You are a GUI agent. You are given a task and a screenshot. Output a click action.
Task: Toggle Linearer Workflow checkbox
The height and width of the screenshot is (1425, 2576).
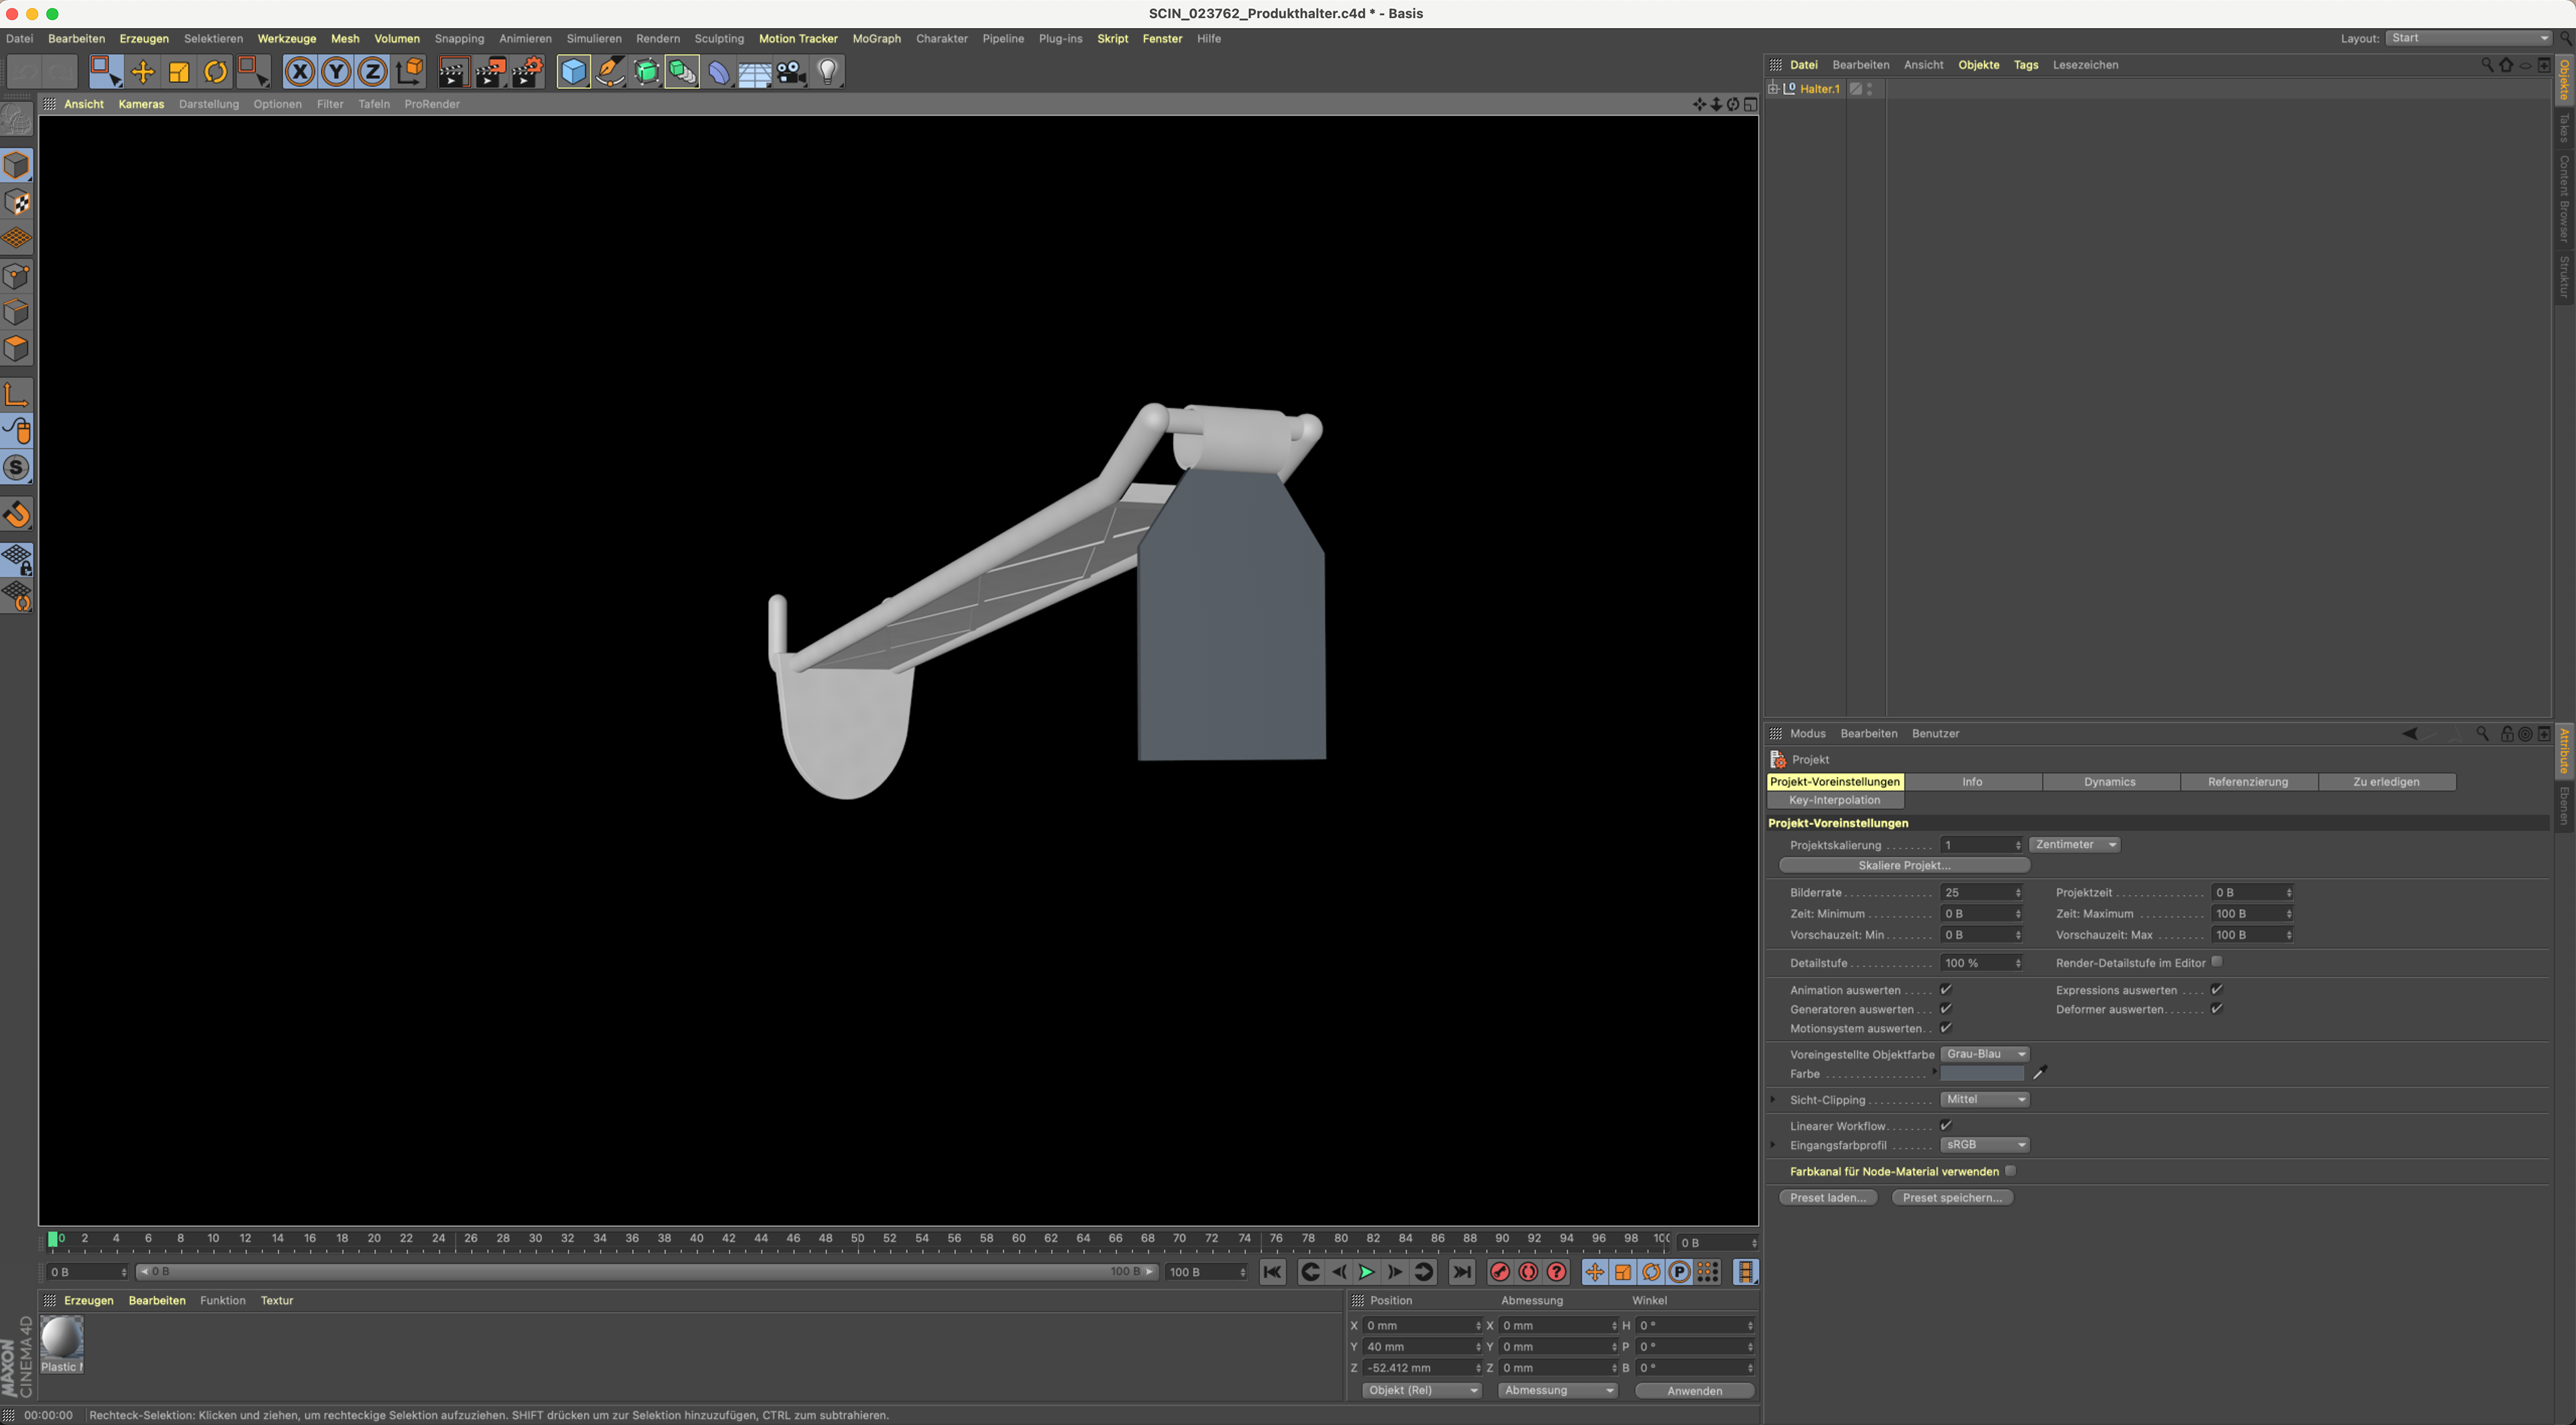[x=1946, y=1125]
